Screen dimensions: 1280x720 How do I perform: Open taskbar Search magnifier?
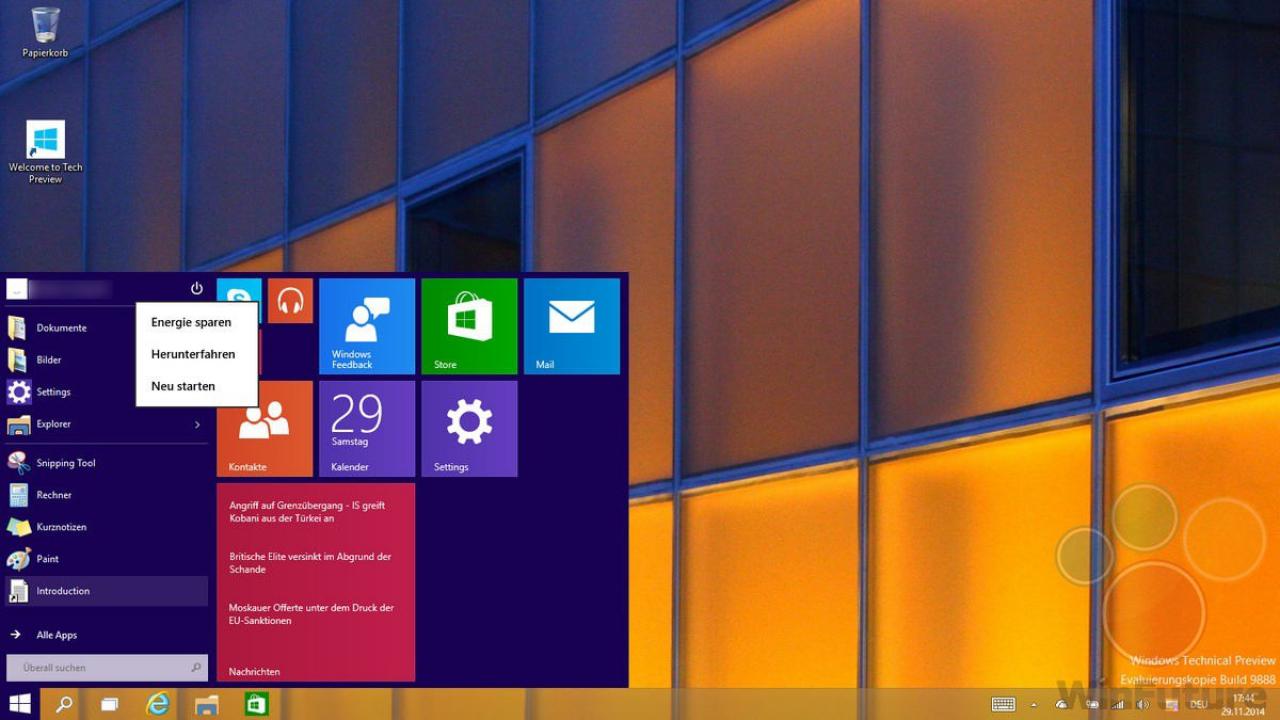coord(63,704)
